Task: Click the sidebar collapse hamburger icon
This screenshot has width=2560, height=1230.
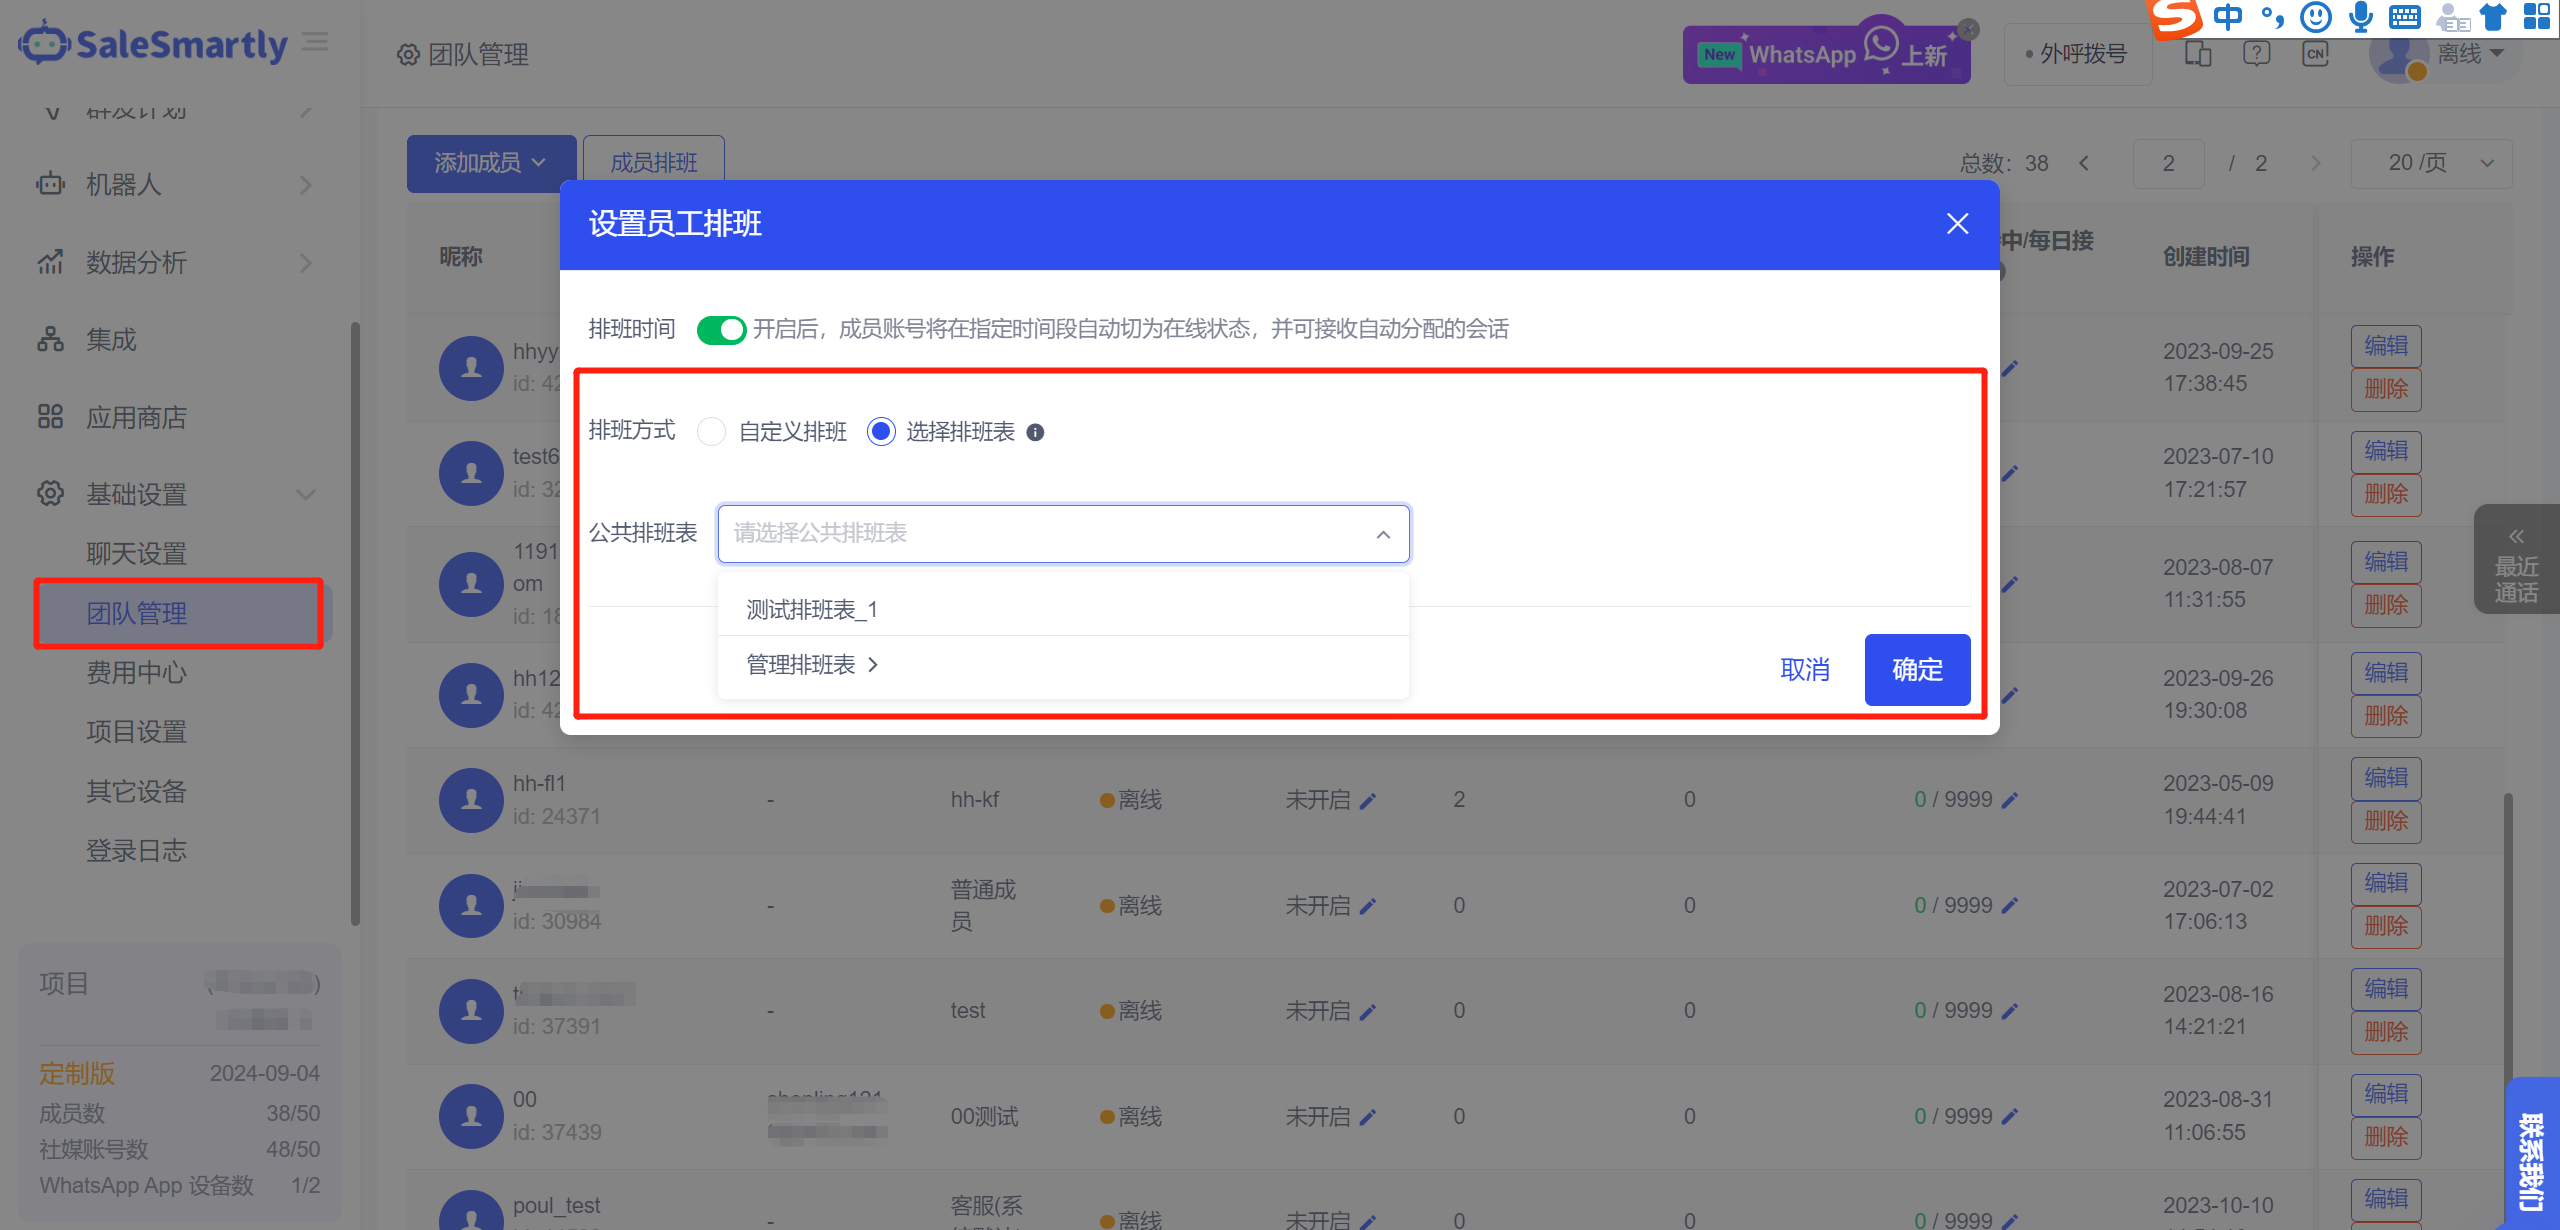Action: [316, 42]
